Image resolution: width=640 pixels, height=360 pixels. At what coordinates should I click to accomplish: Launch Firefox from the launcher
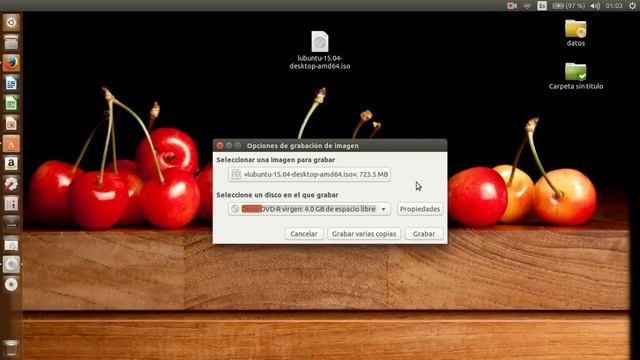point(11,63)
